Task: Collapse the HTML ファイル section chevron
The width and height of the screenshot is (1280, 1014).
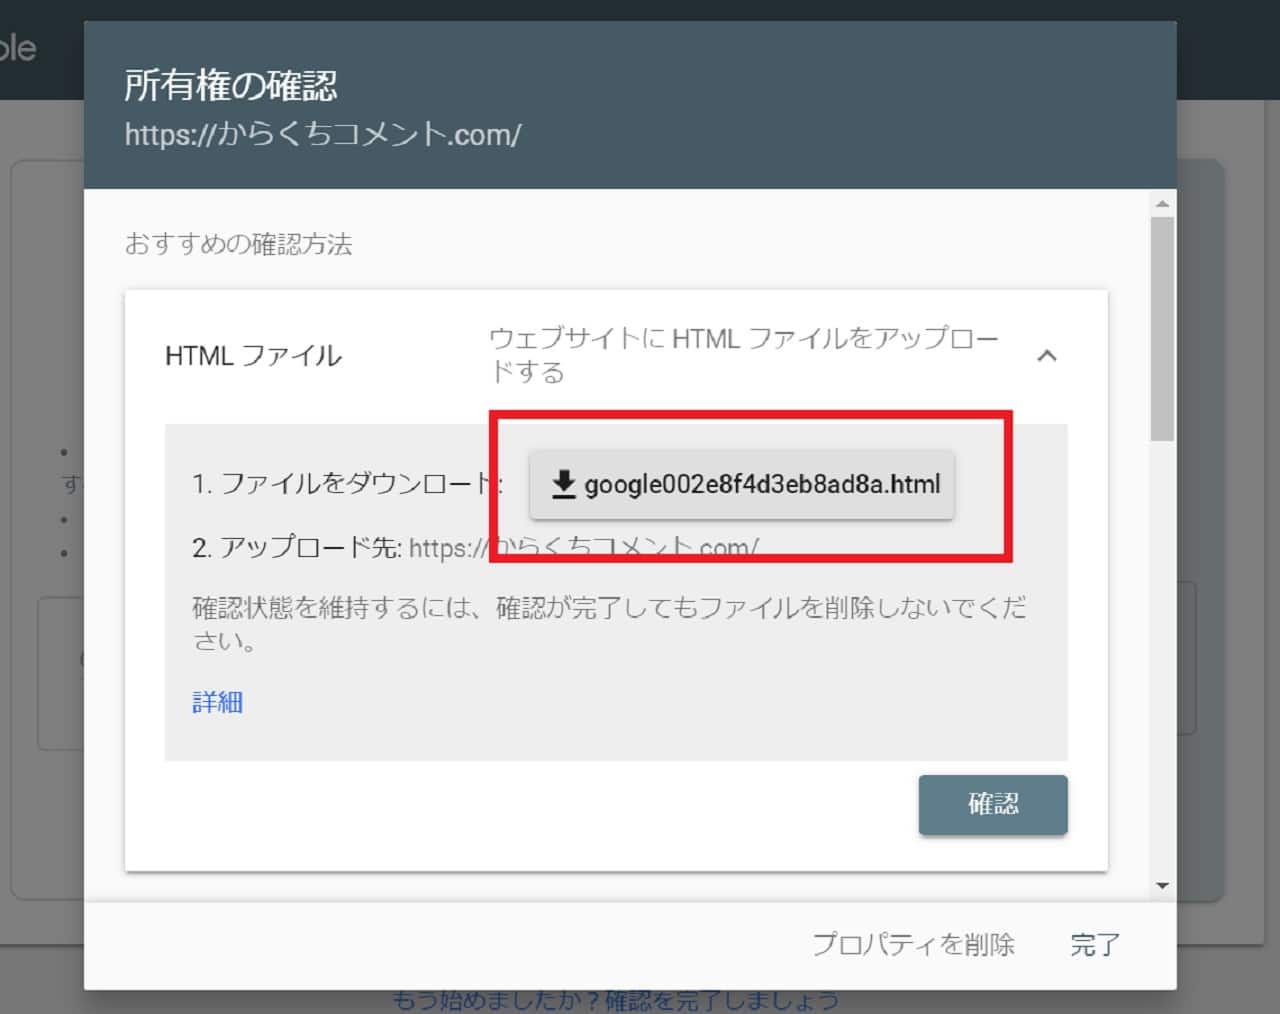Action: [1046, 356]
